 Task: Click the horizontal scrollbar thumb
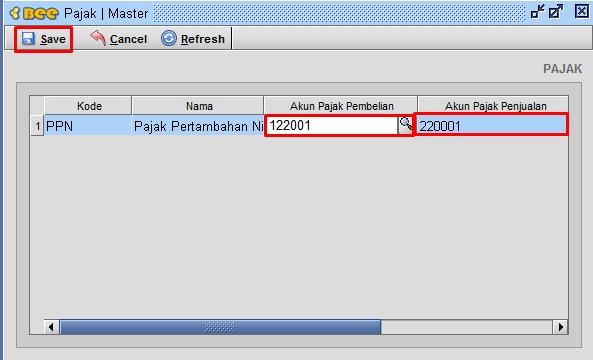point(220,327)
